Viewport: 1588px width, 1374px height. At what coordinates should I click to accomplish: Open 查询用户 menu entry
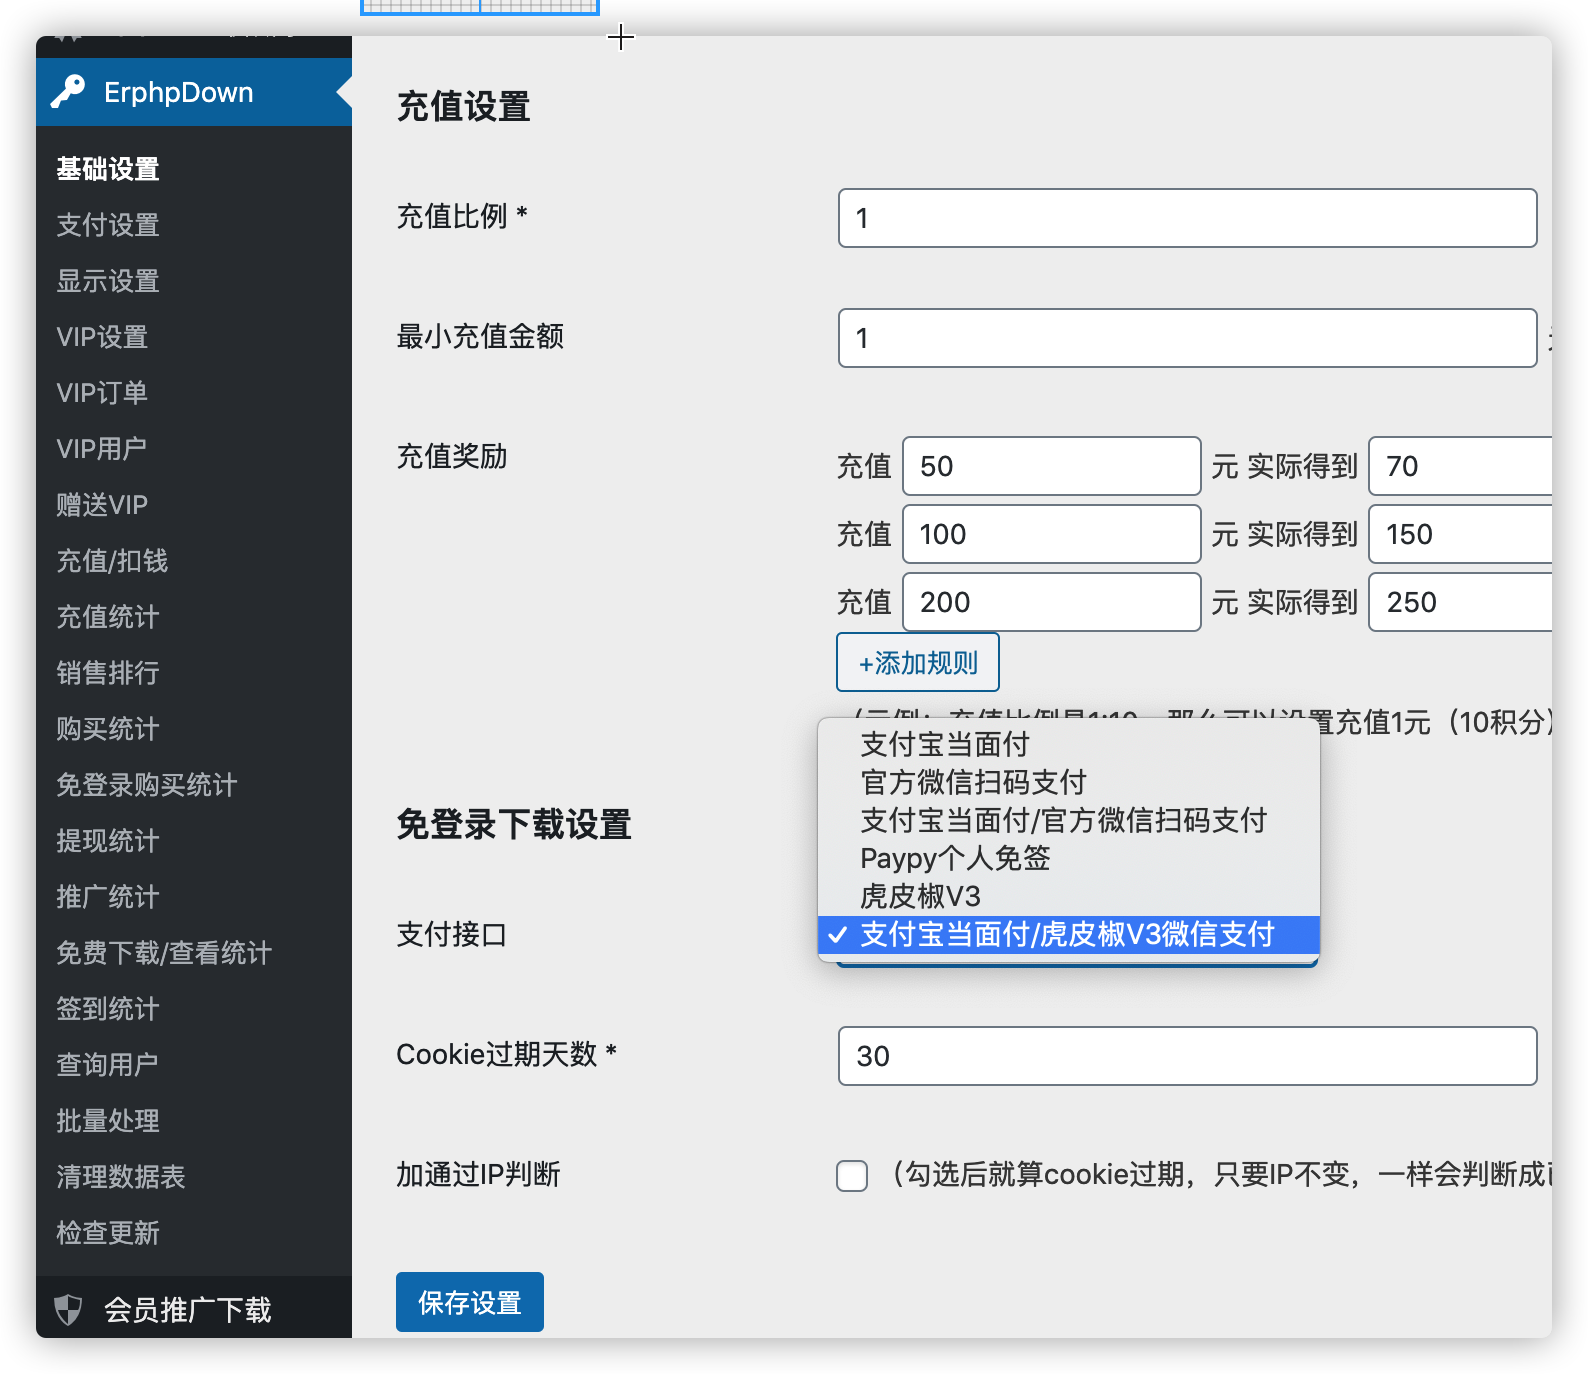pos(108,1065)
